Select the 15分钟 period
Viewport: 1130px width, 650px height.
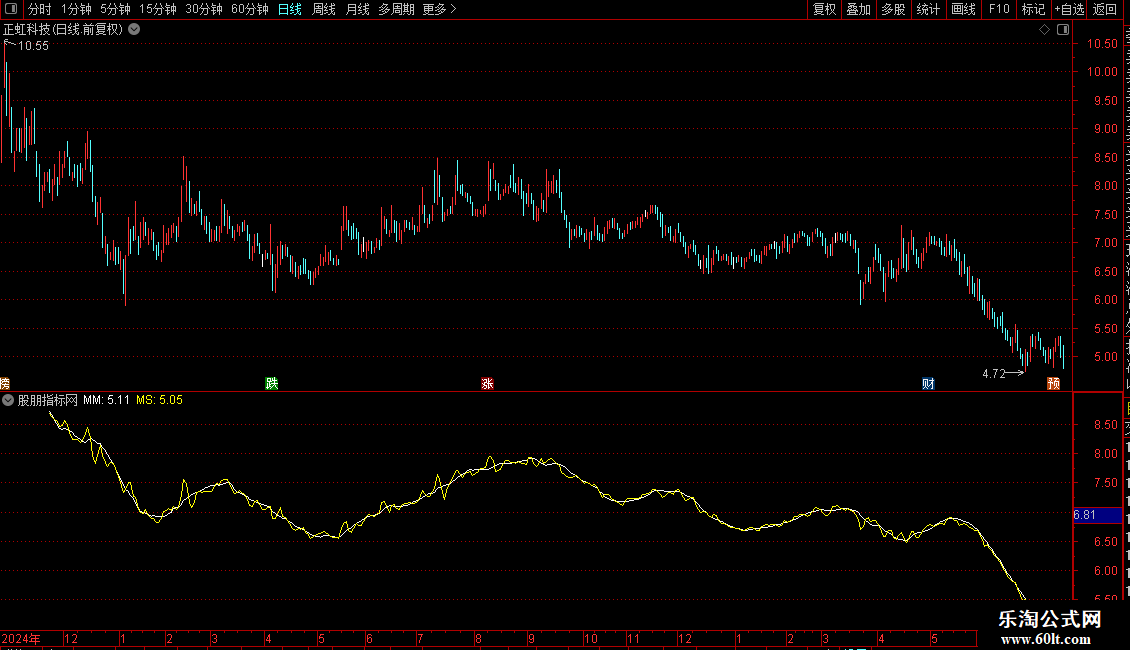pyautogui.click(x=158, y=9)
